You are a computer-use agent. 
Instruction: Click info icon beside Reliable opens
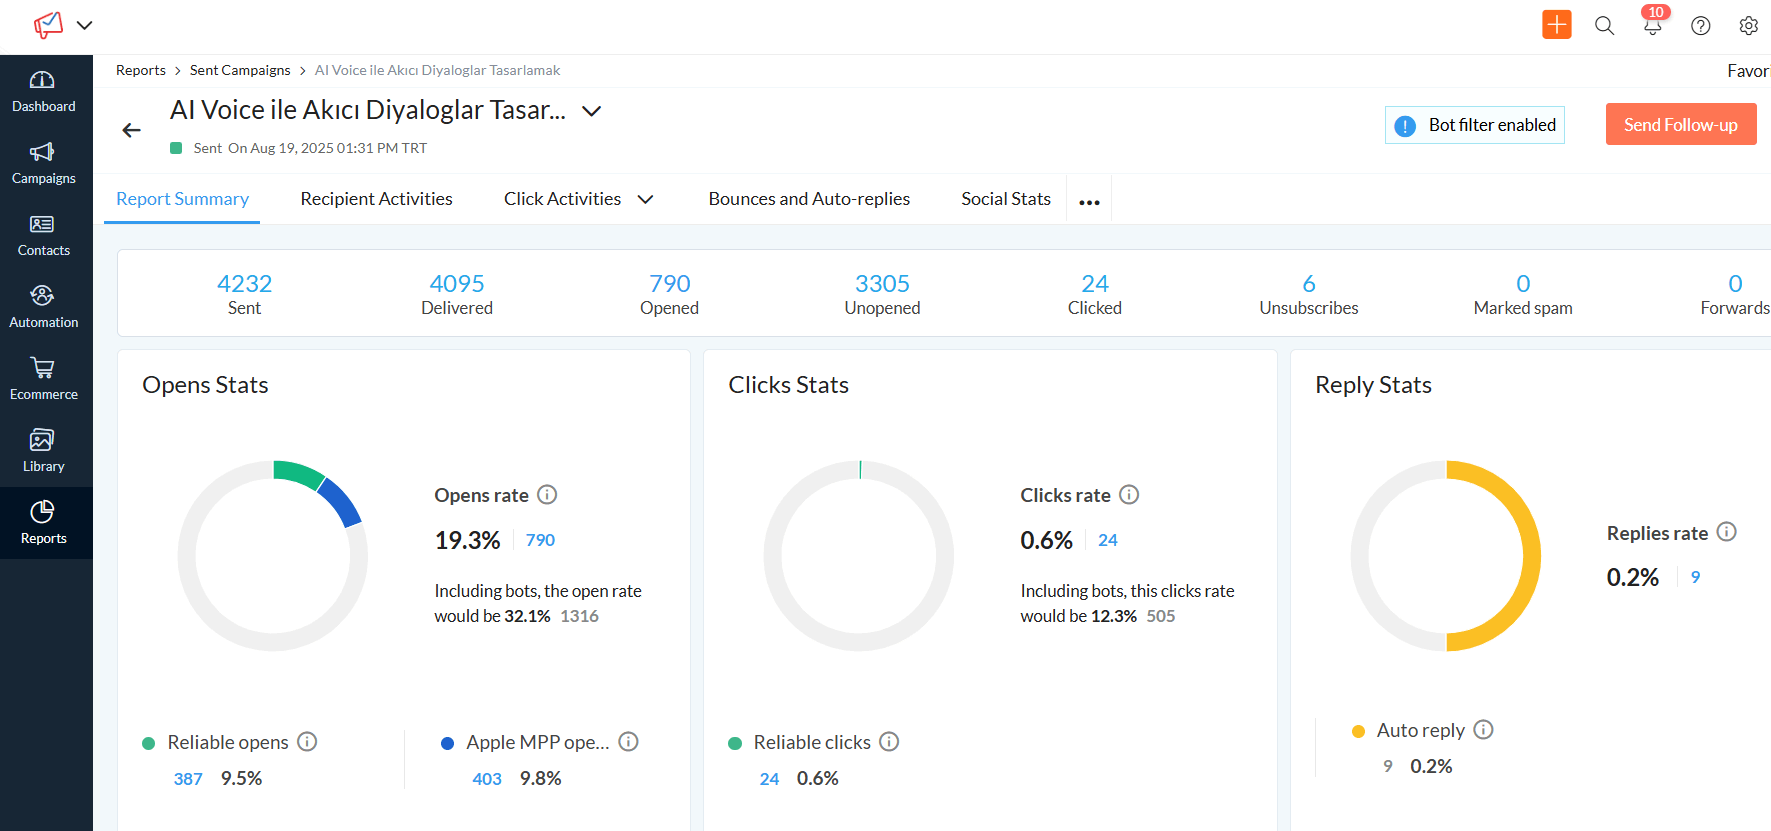coord(308,742)
